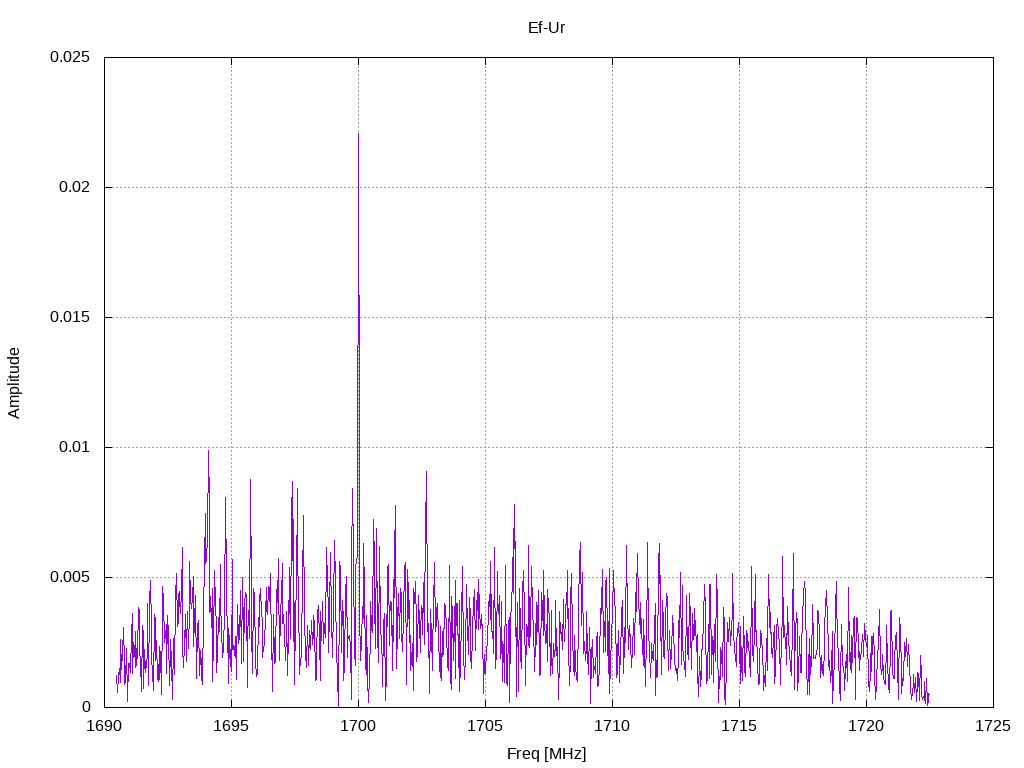
Task: Click the x-axis tick label 1720
Action: tap(866, 726)
